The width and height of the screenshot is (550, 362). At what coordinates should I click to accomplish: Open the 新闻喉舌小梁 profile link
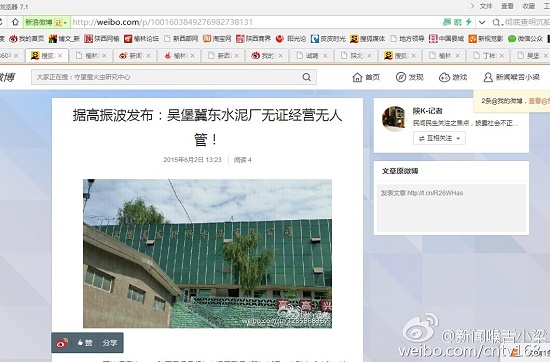(x=511, y=77)
